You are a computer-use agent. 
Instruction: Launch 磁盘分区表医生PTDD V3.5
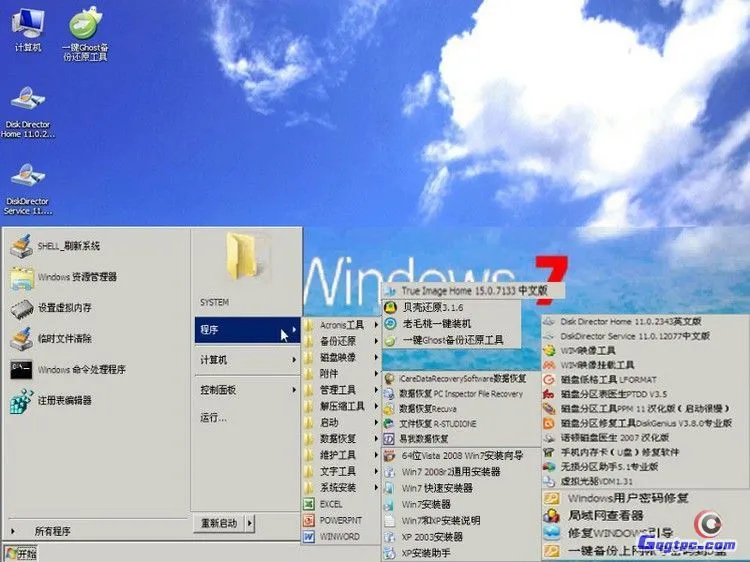(644, 394)
